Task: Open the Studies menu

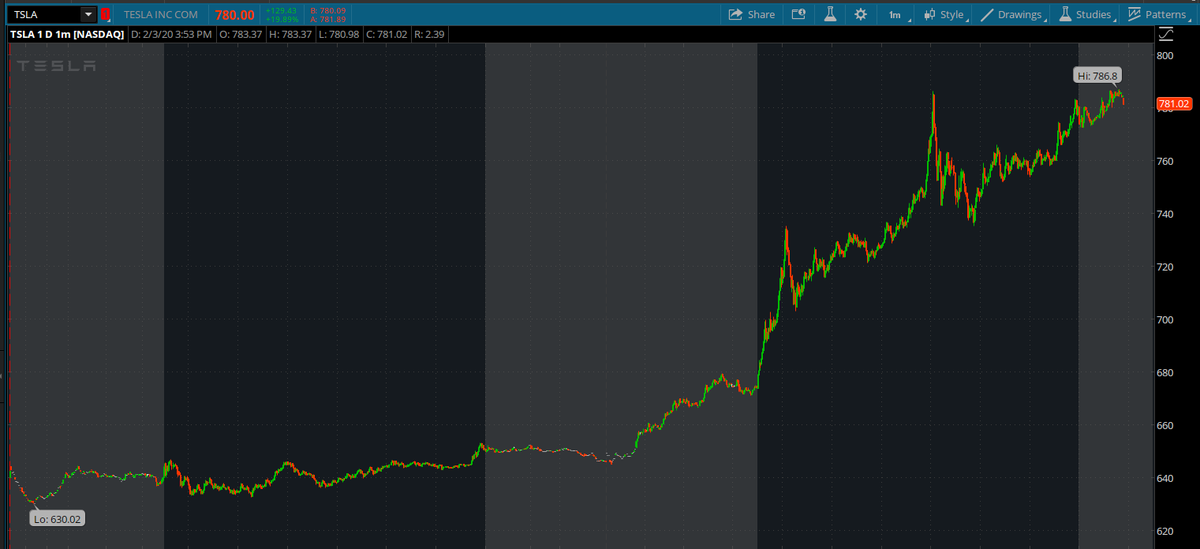Action: tap(1085, 14)
